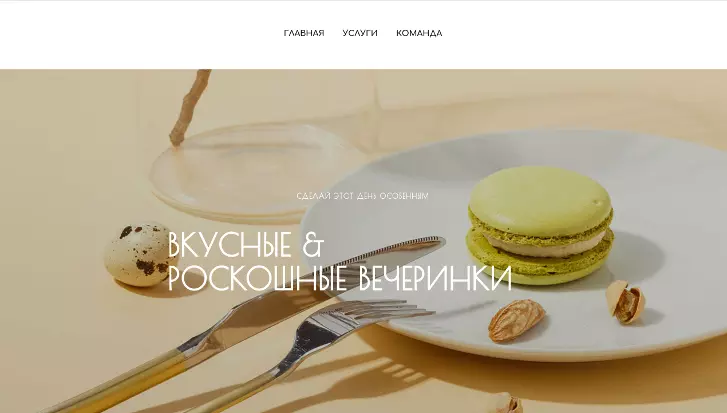The width and height of the screenshot is (727, 413).
Task: Click the knife blade tip
Action: point(424,244)
